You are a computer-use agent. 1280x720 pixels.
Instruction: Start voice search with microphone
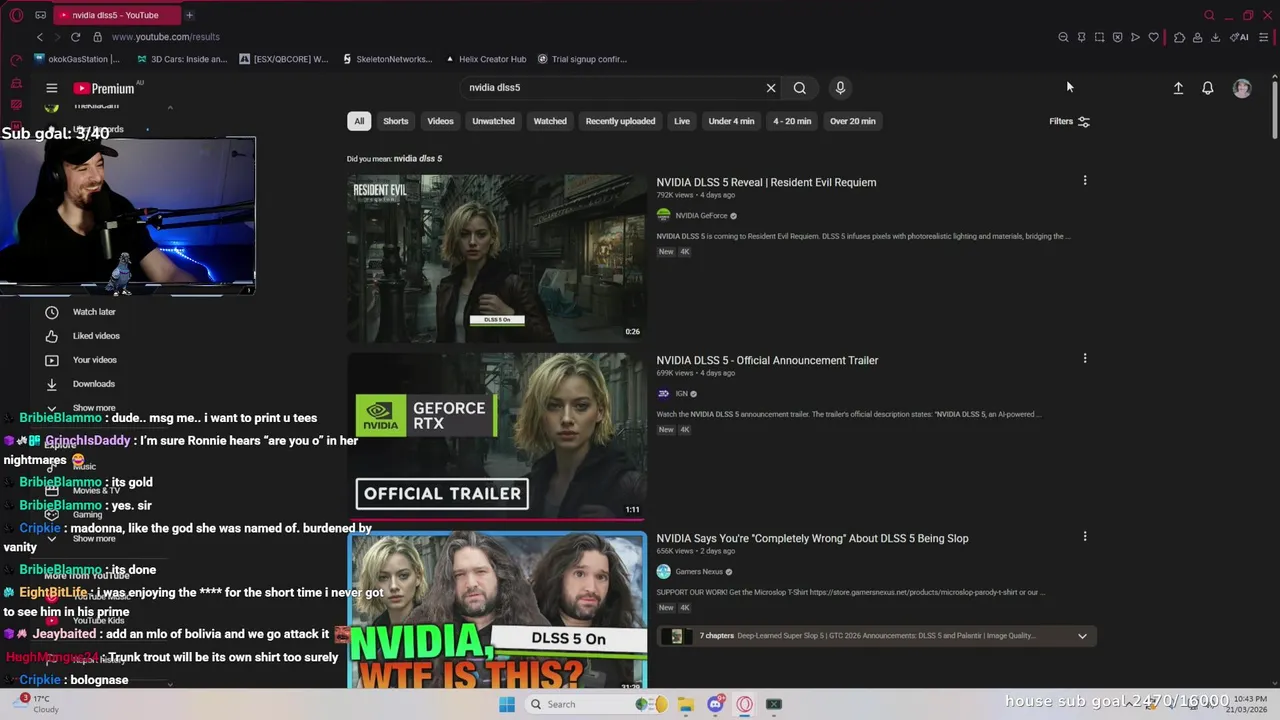click(x=840, y=88)
